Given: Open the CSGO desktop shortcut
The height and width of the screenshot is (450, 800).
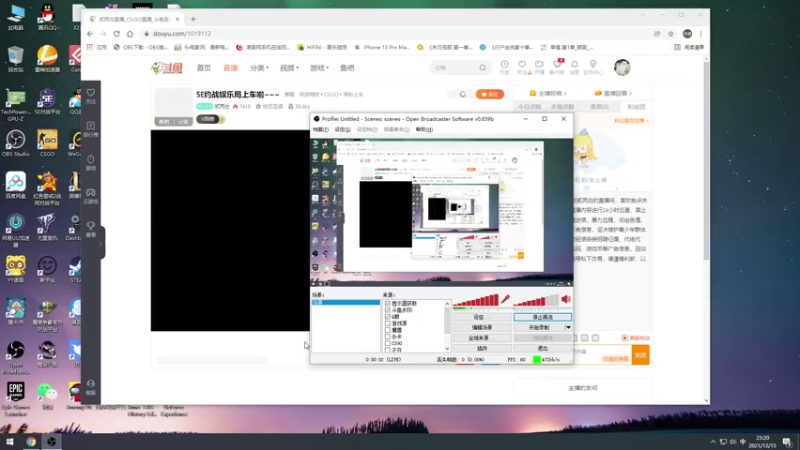Looking at the screenshot, I should [x=47, y=143].
